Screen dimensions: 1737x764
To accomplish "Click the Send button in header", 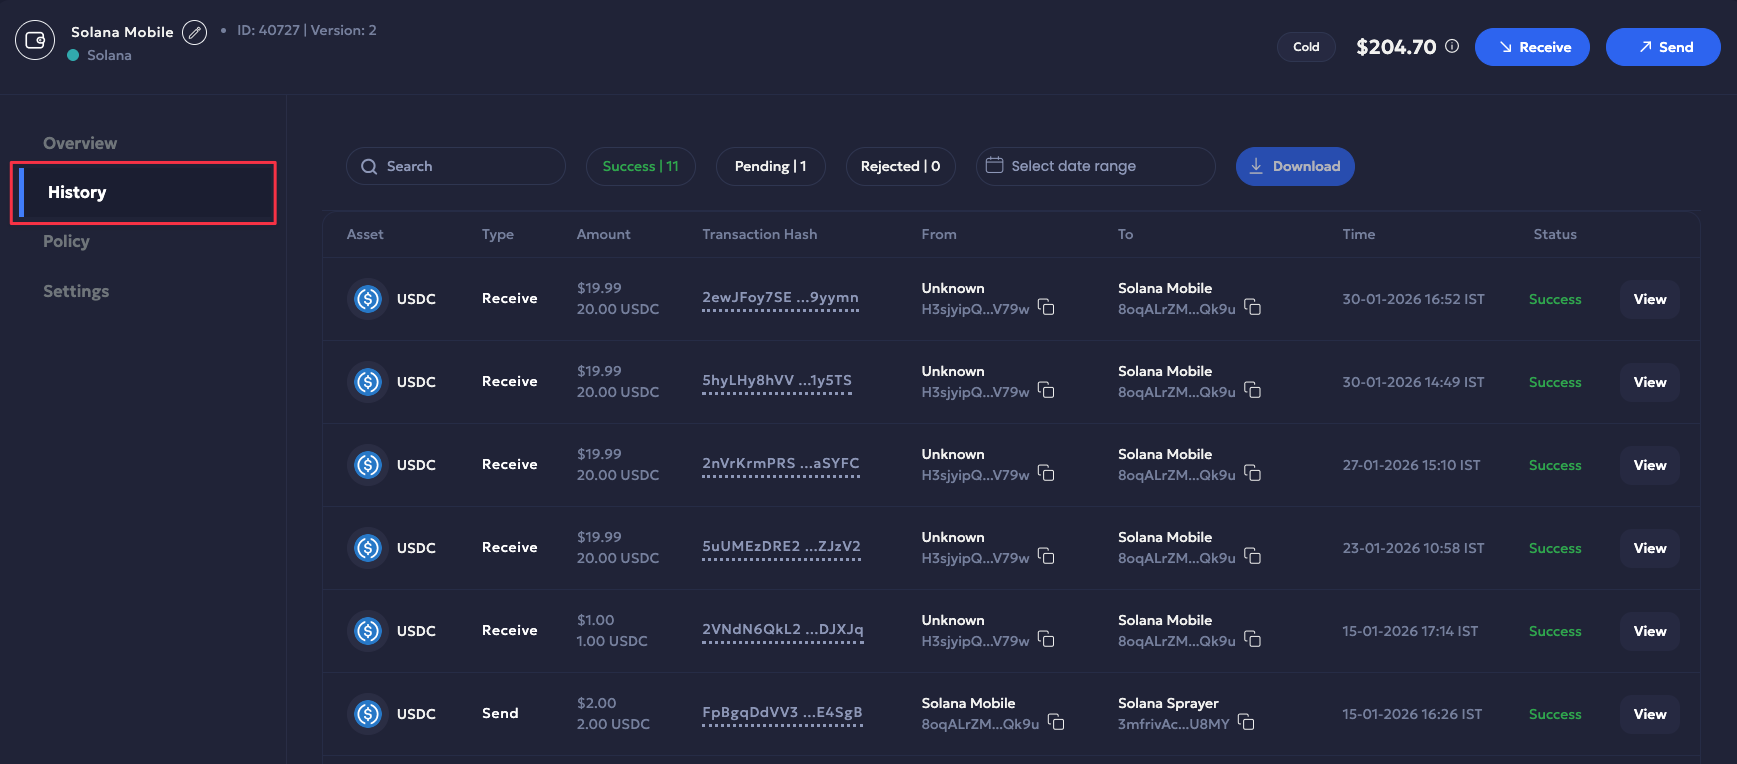I will click(1663, 47).
